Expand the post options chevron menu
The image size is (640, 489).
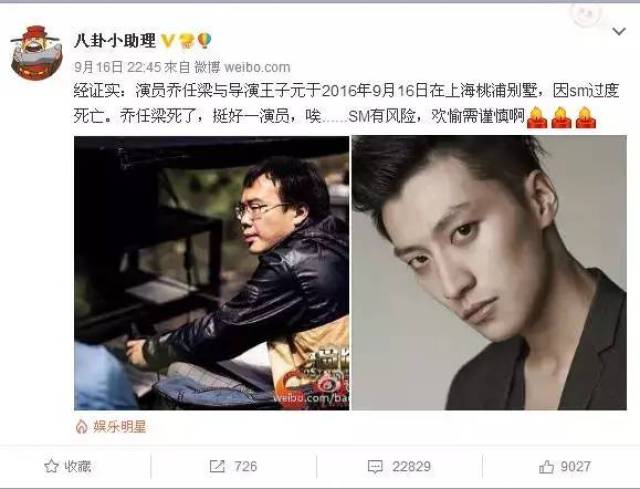pos(619,31)
